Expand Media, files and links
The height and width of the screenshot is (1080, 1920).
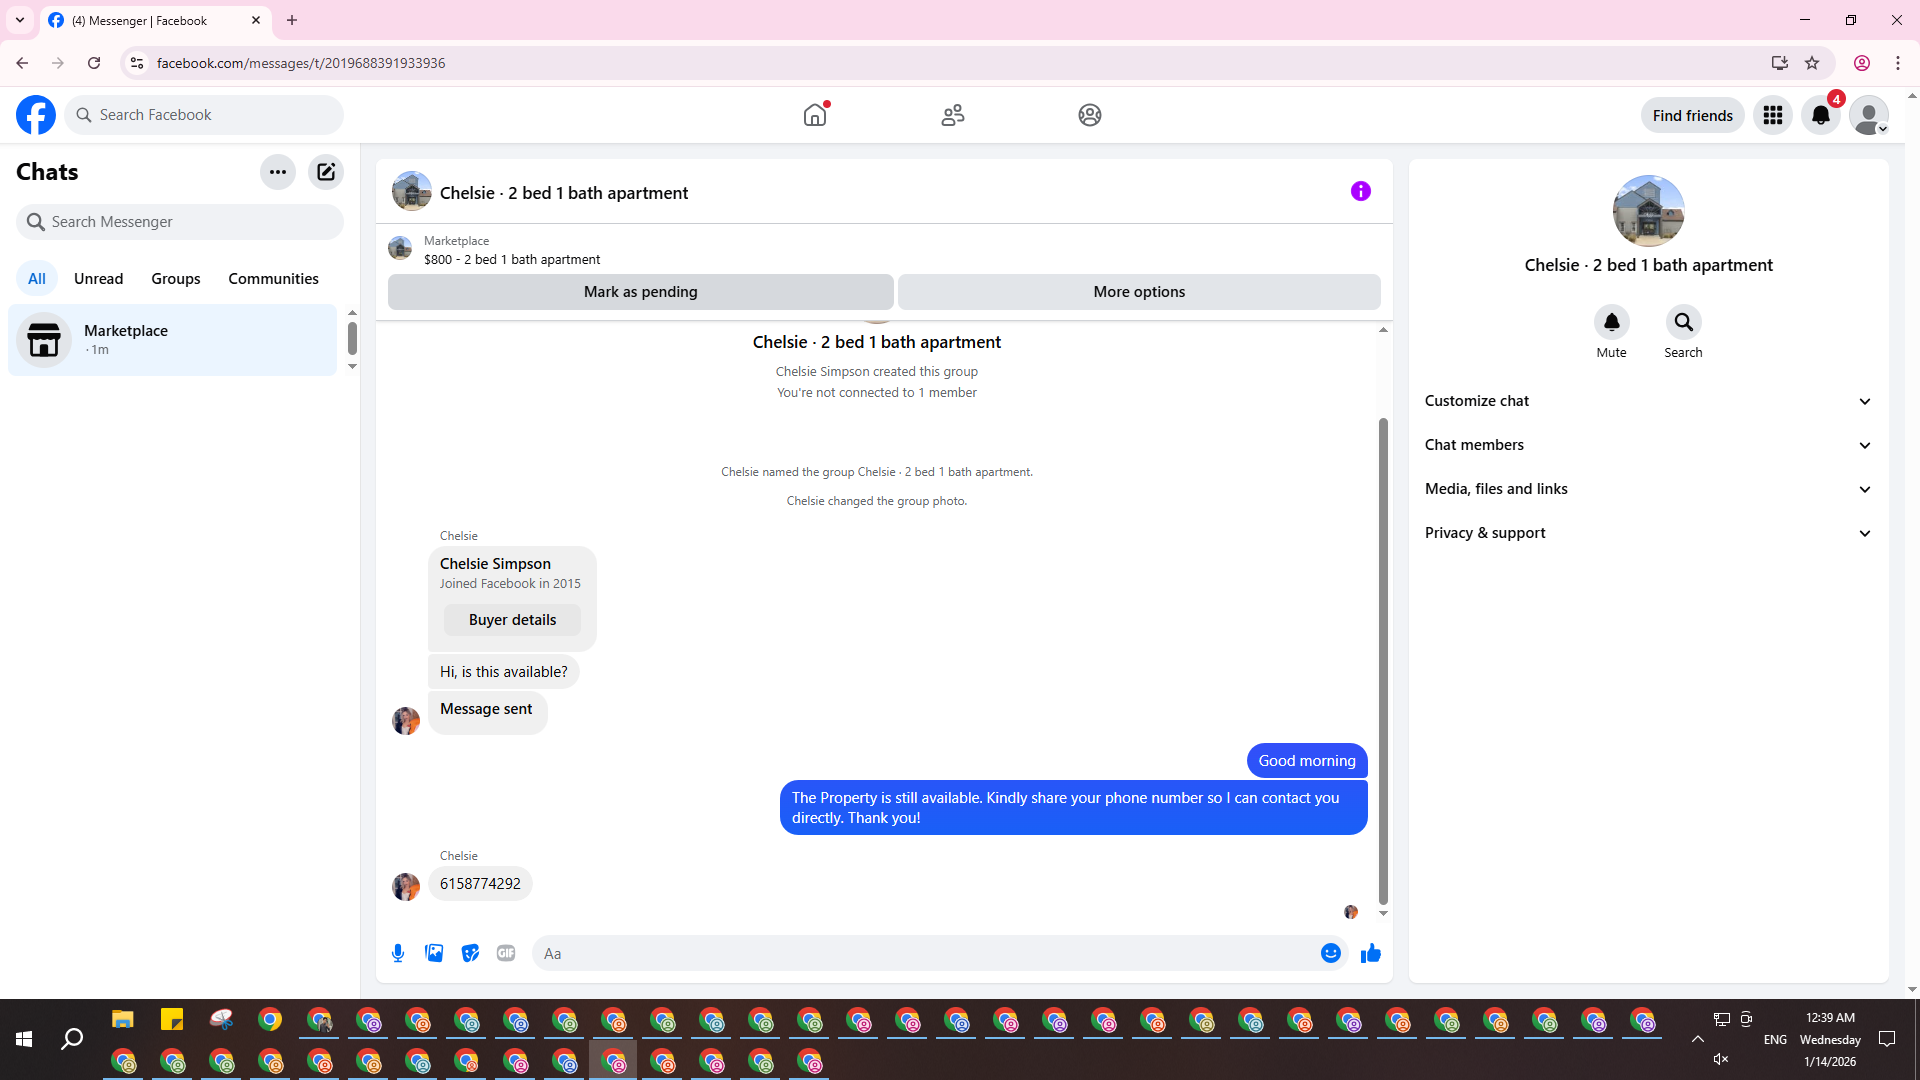(1648, 489)
